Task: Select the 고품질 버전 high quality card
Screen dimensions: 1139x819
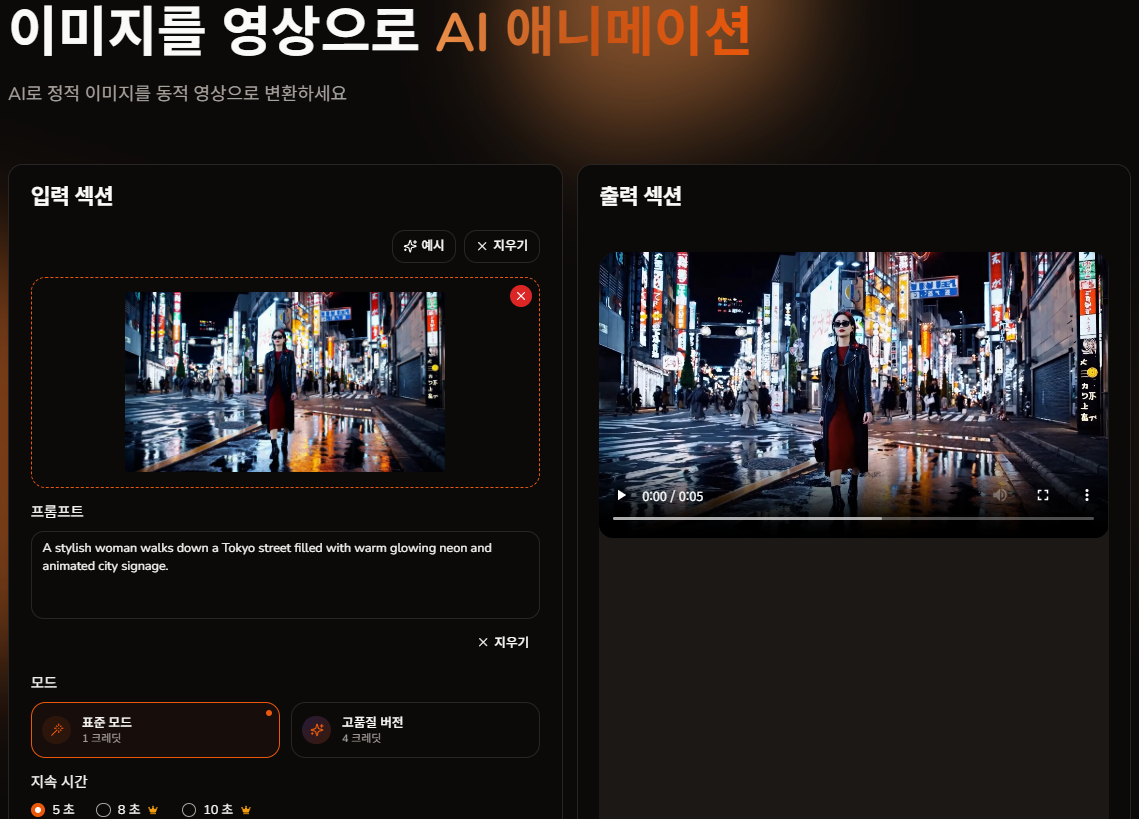Action: 416,730
